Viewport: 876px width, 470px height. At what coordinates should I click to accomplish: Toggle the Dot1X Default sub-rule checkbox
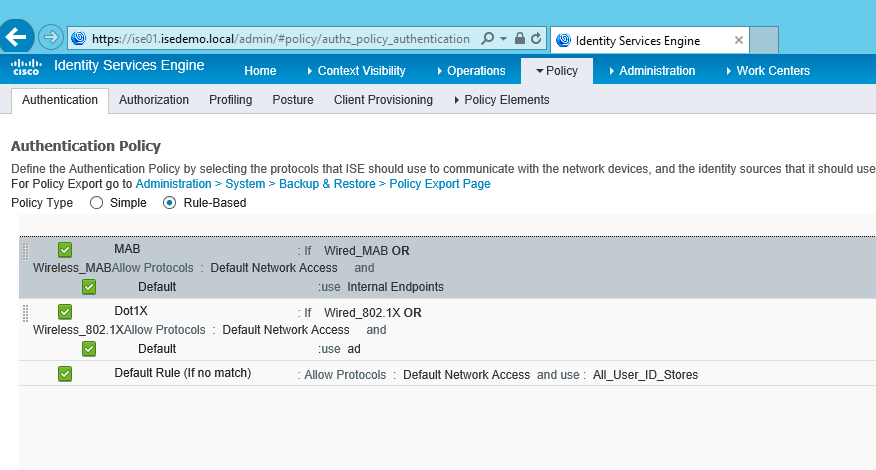pos(89,349)
